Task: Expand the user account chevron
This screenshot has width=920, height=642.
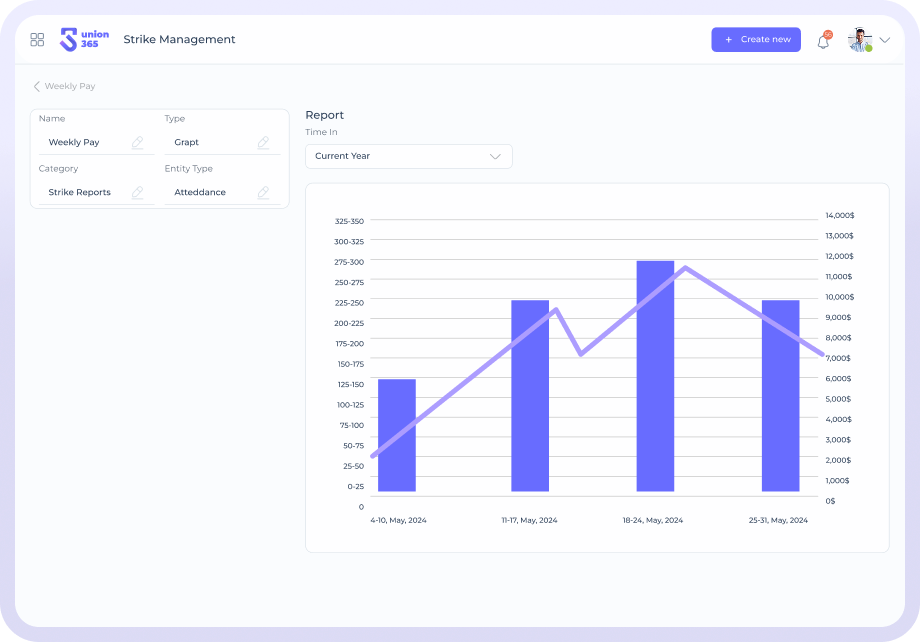Action: click(x=885, y=41)
